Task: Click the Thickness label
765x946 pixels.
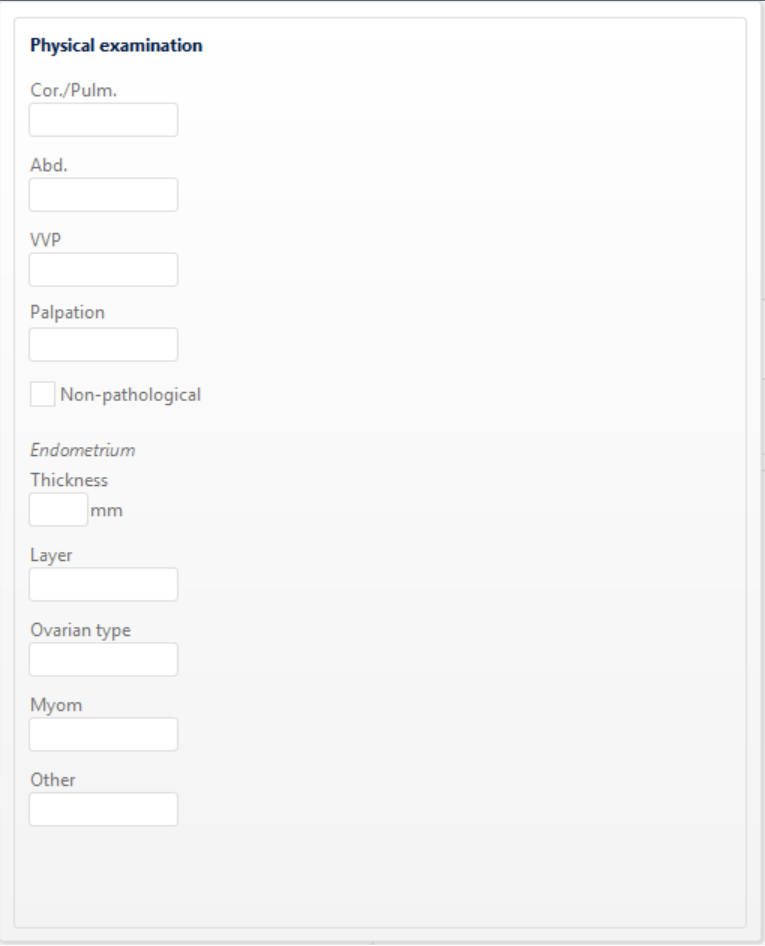Action: click(x=69, y=480)
